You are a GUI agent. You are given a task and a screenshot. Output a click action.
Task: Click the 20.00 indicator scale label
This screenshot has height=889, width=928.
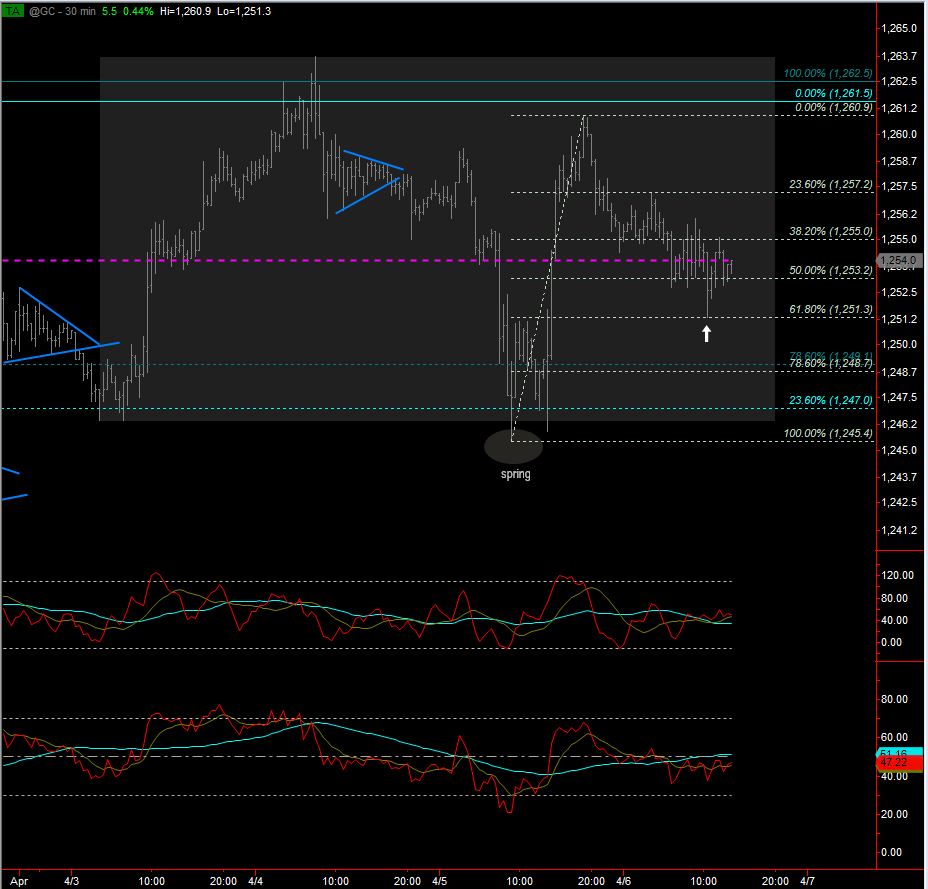[x=894, y=814]
